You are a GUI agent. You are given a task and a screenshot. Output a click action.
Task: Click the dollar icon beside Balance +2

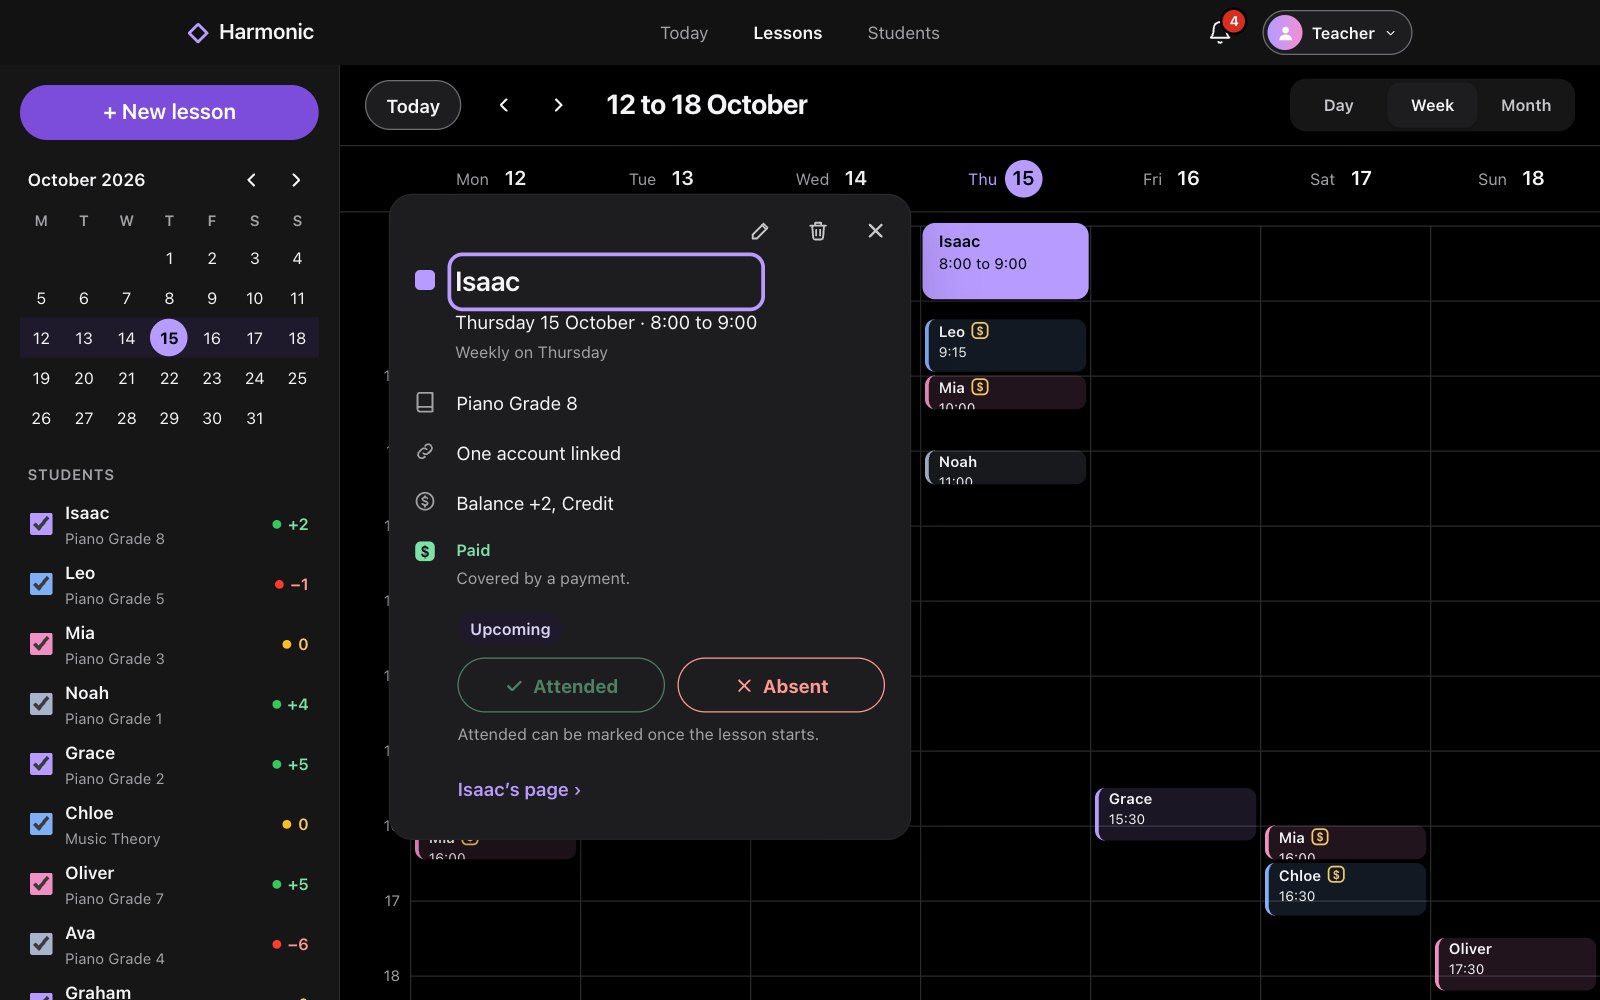point(425,502)
